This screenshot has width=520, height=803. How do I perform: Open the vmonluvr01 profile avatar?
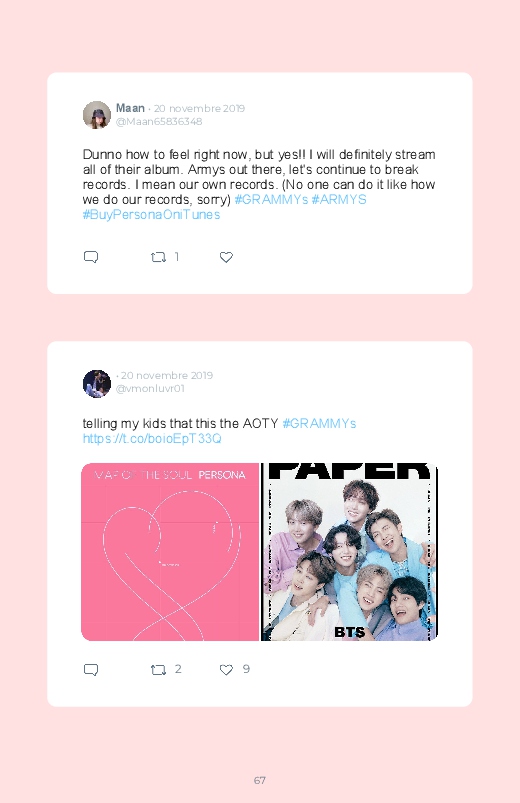coord(97,384)
